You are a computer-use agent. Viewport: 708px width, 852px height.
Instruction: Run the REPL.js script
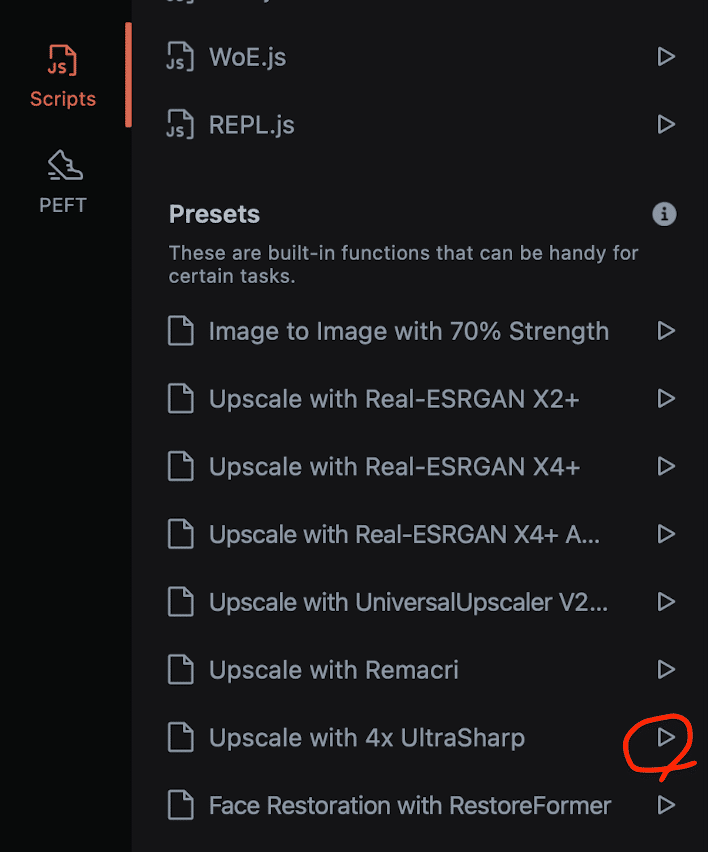pyautogui.click(x=665, y=124)
